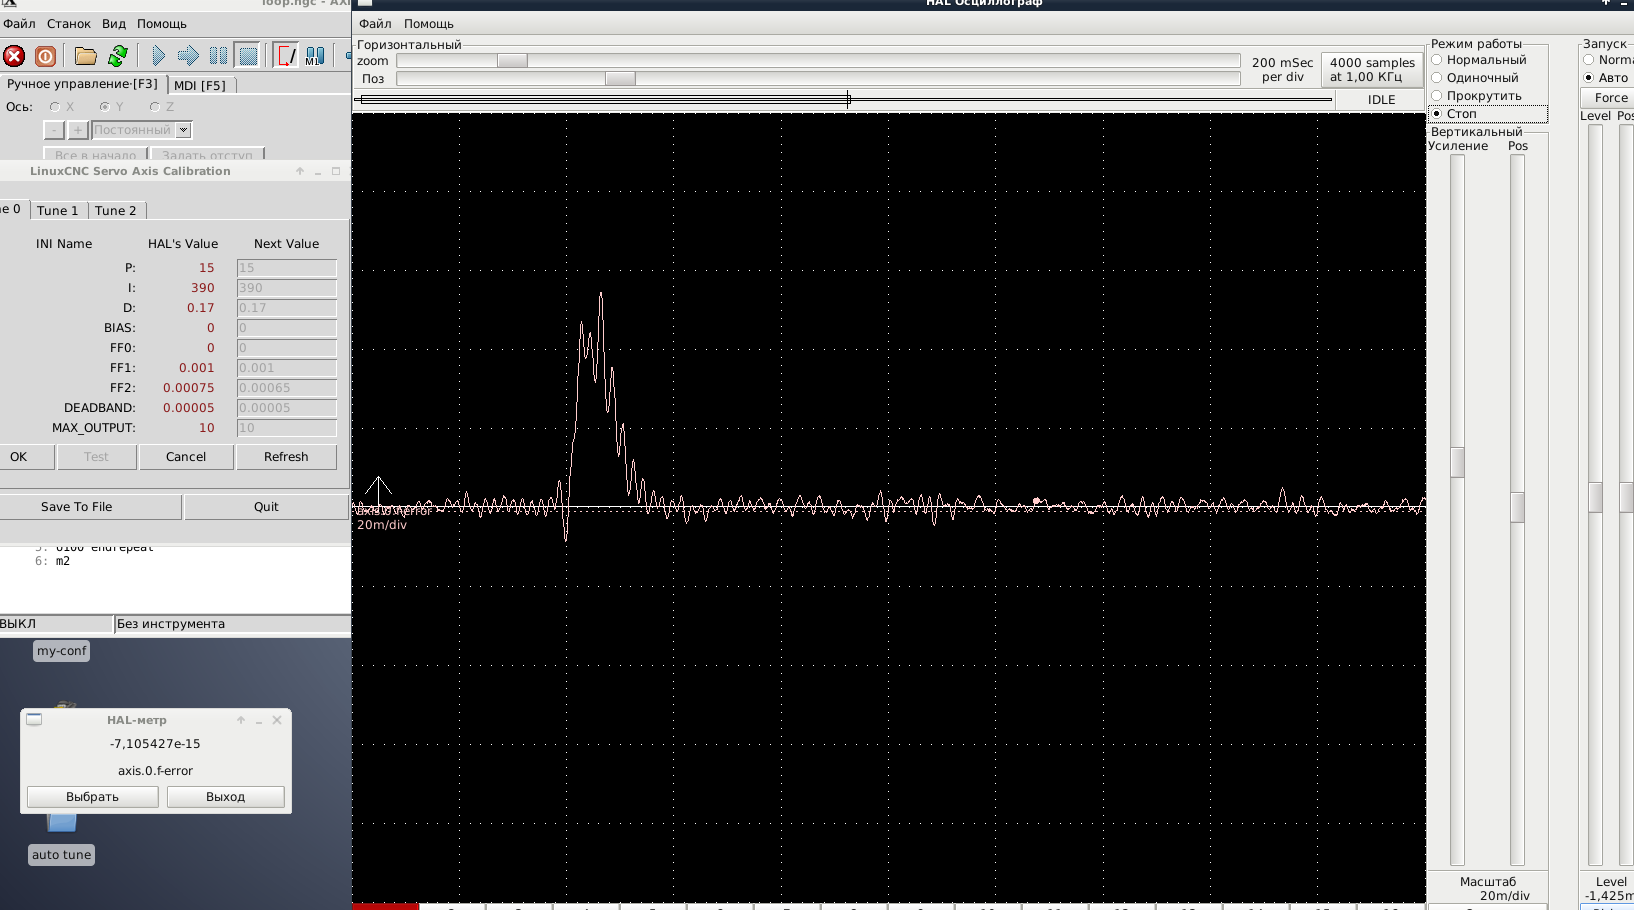Select X axis radio button
The height and width of the screenshot is (910, 1634).
(x=55, y=107)
